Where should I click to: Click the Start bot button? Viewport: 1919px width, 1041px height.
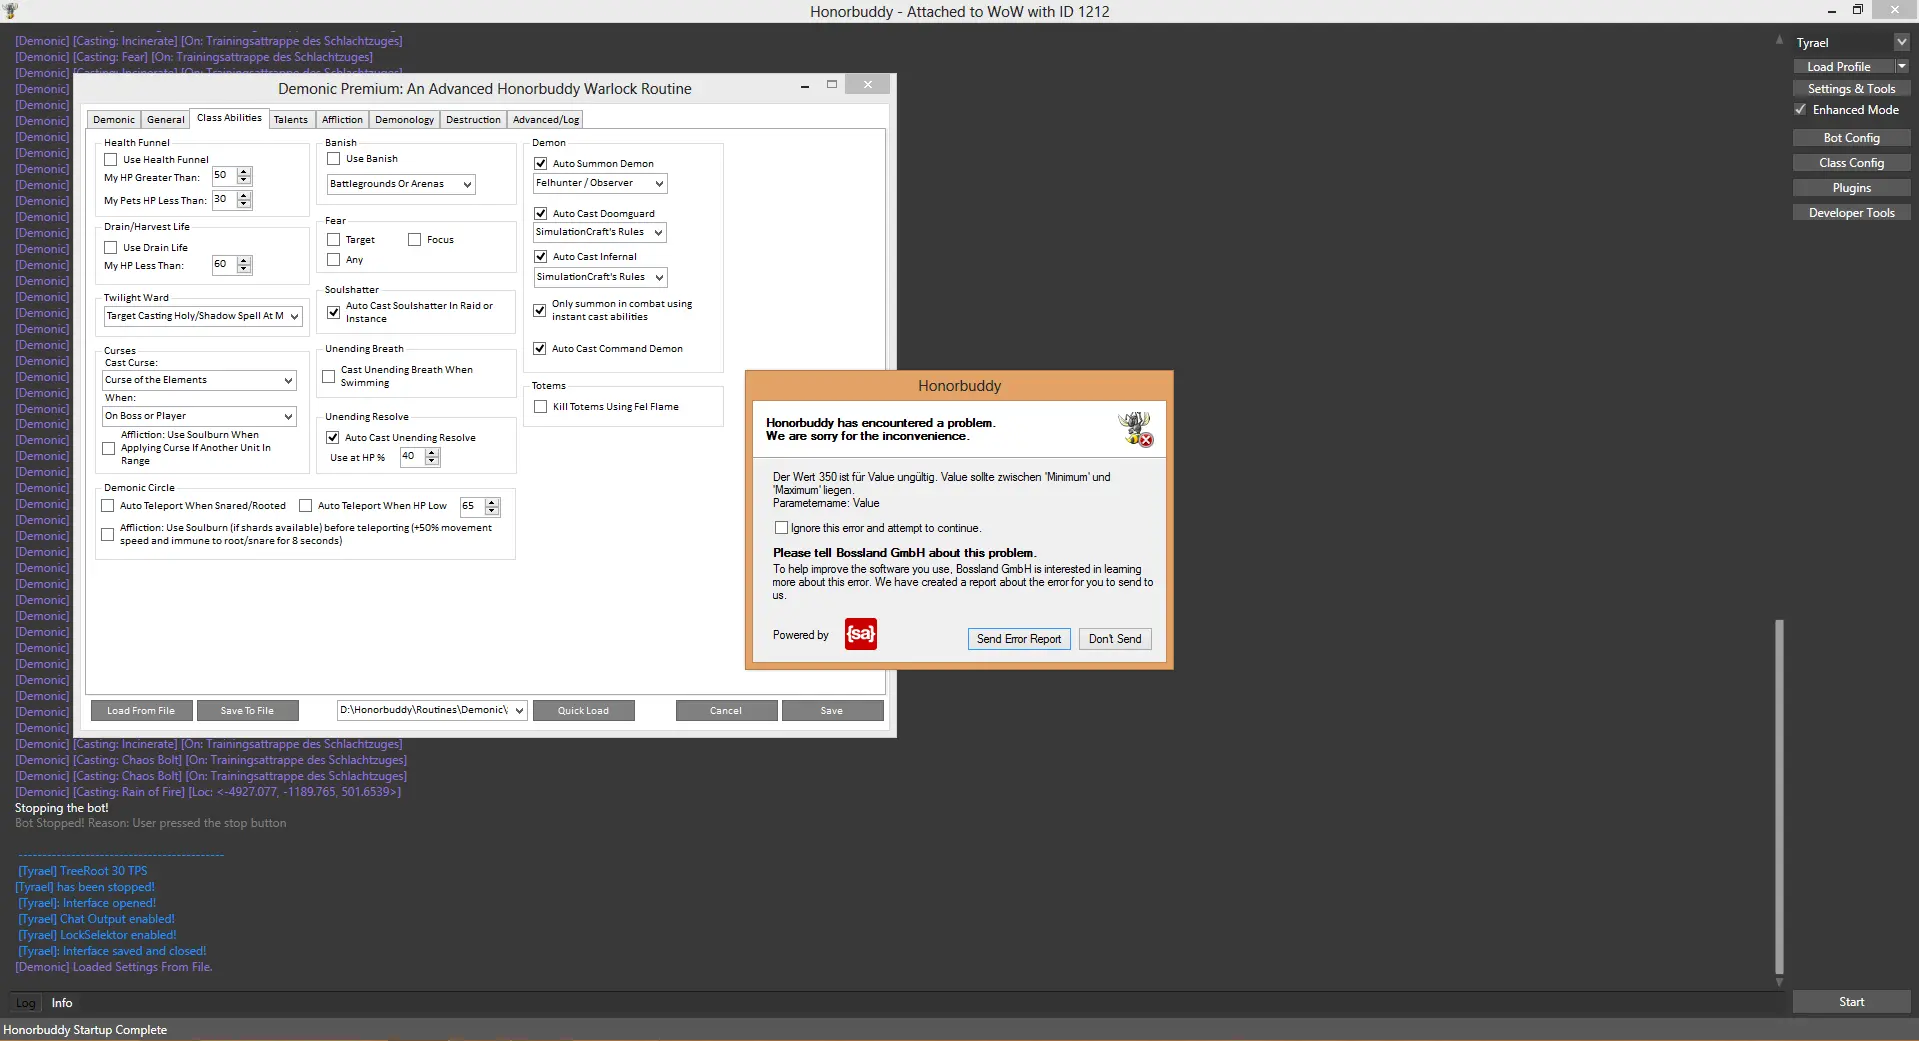[1851, 1002]
